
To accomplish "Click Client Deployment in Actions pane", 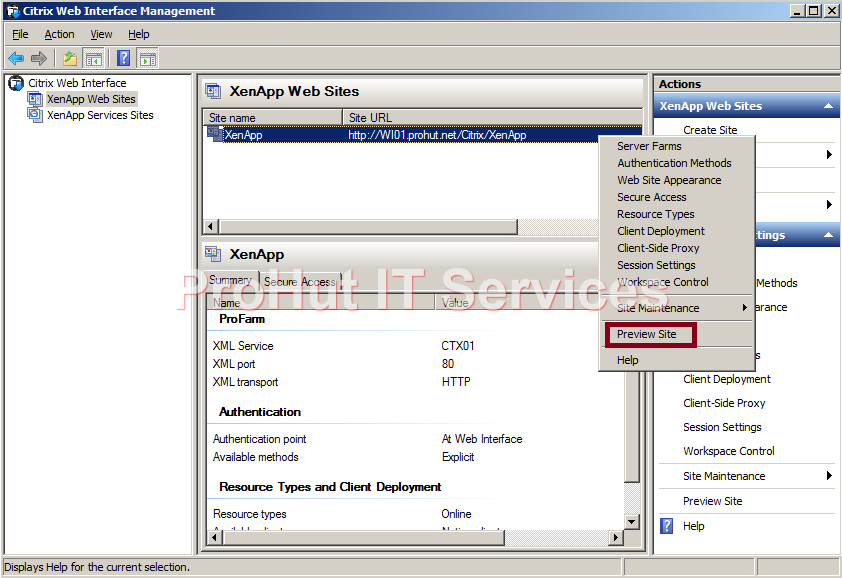I will [727, 379].
